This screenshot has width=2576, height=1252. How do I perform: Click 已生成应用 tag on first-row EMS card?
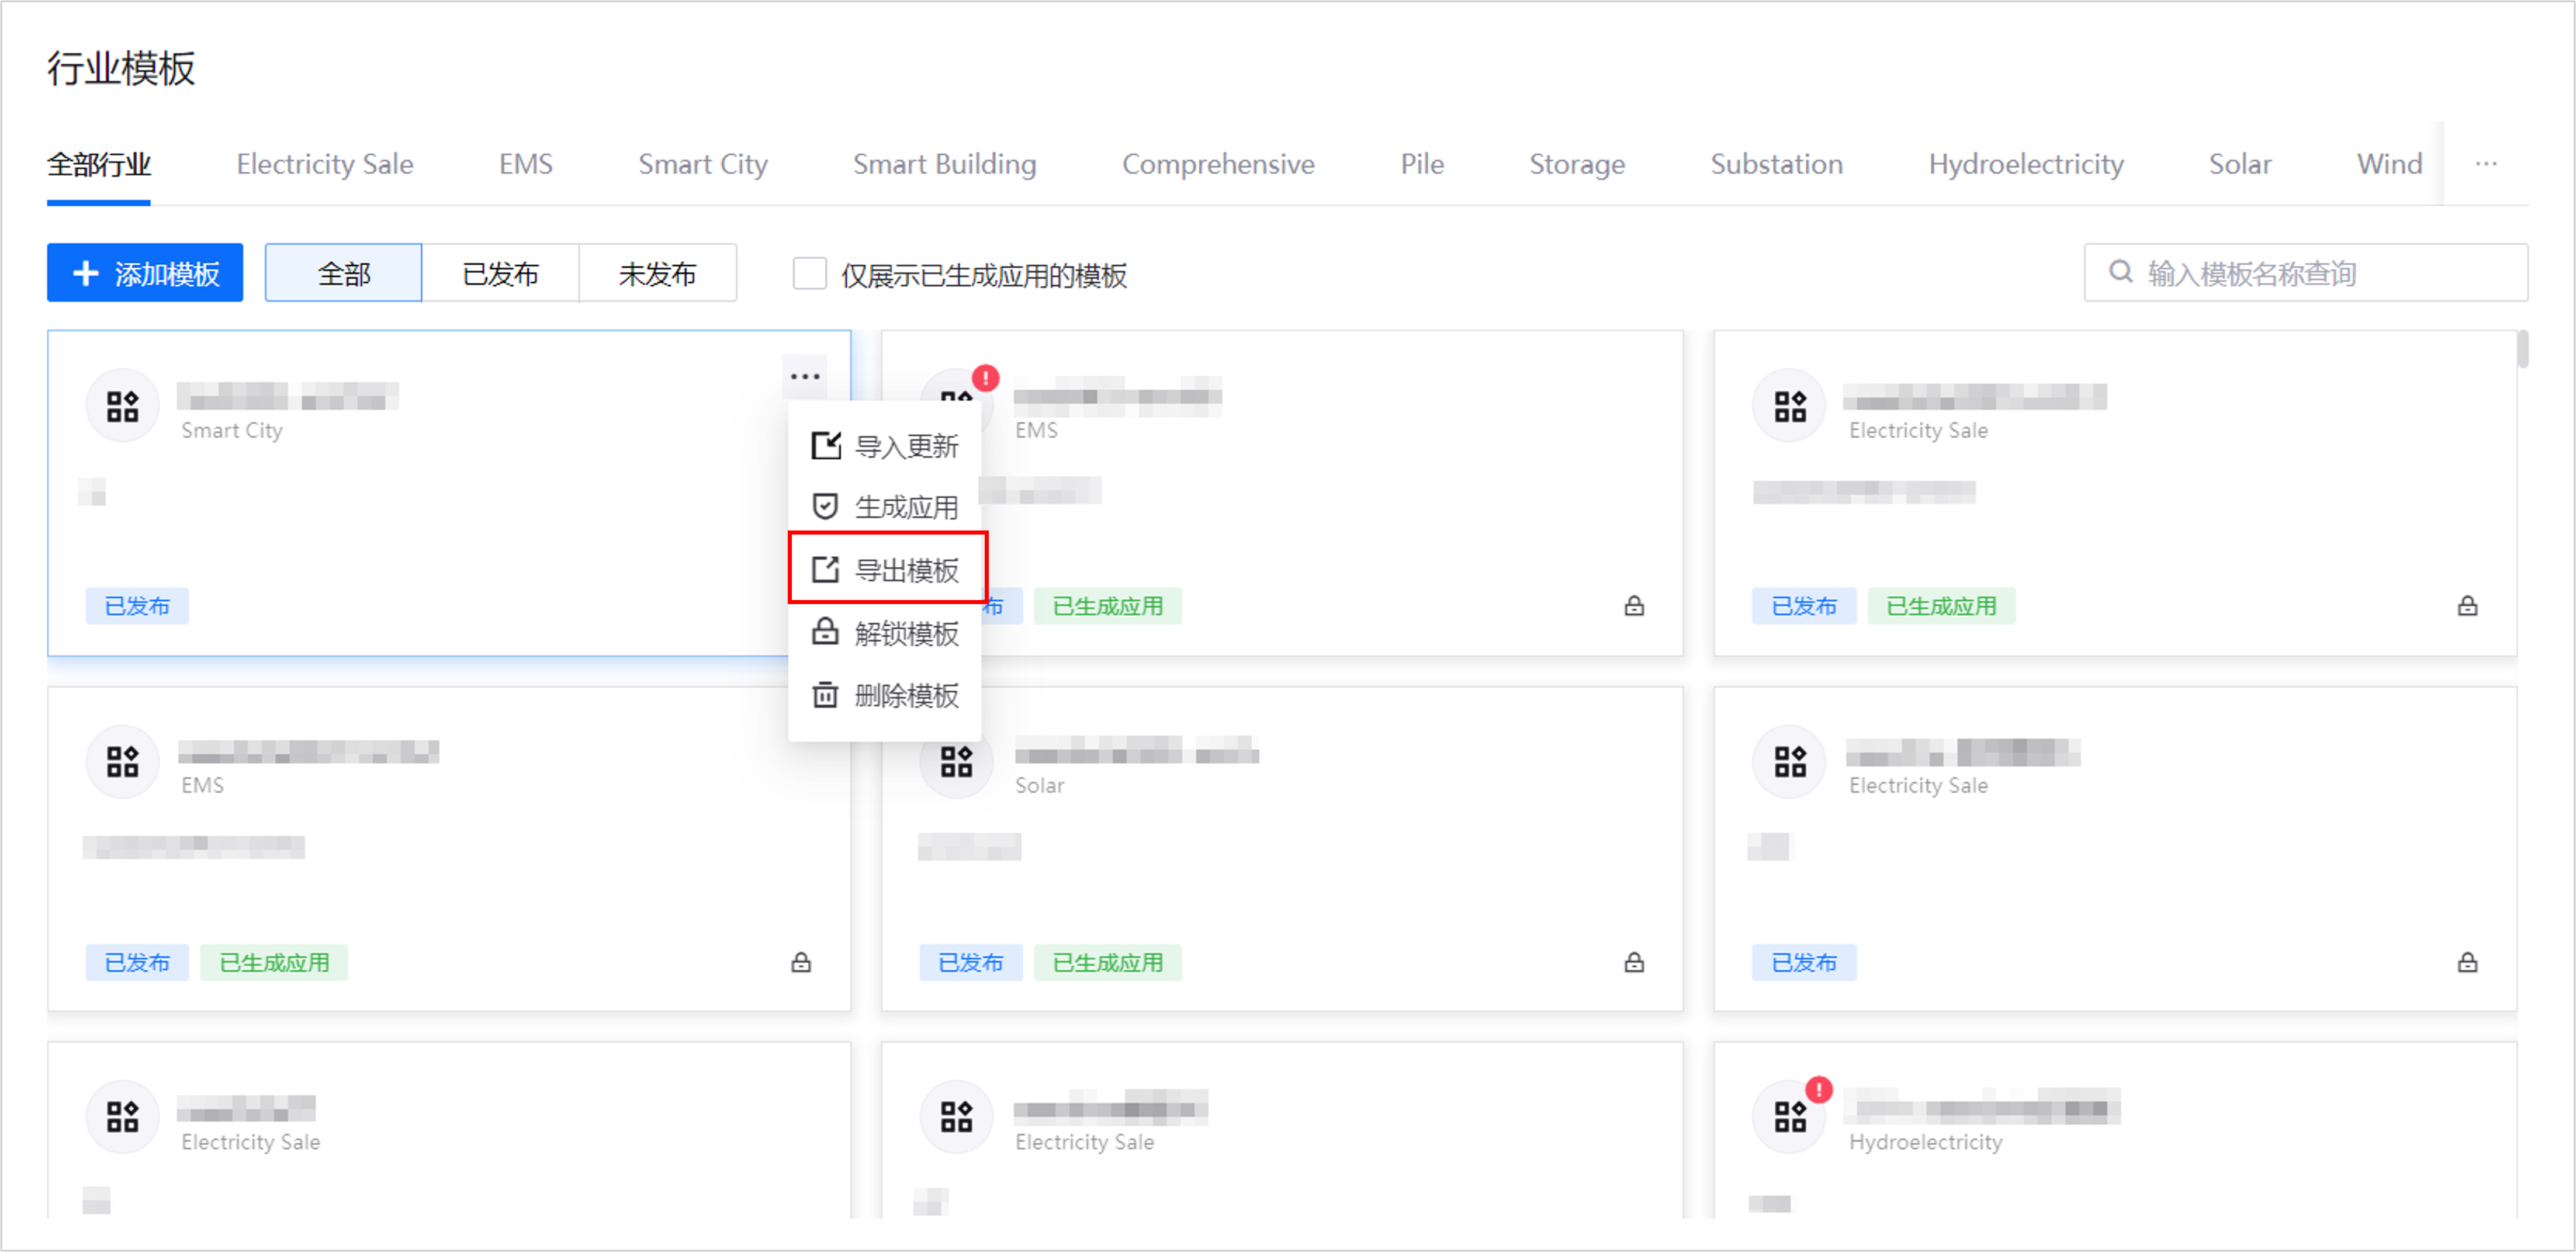tap(1107, 606)
